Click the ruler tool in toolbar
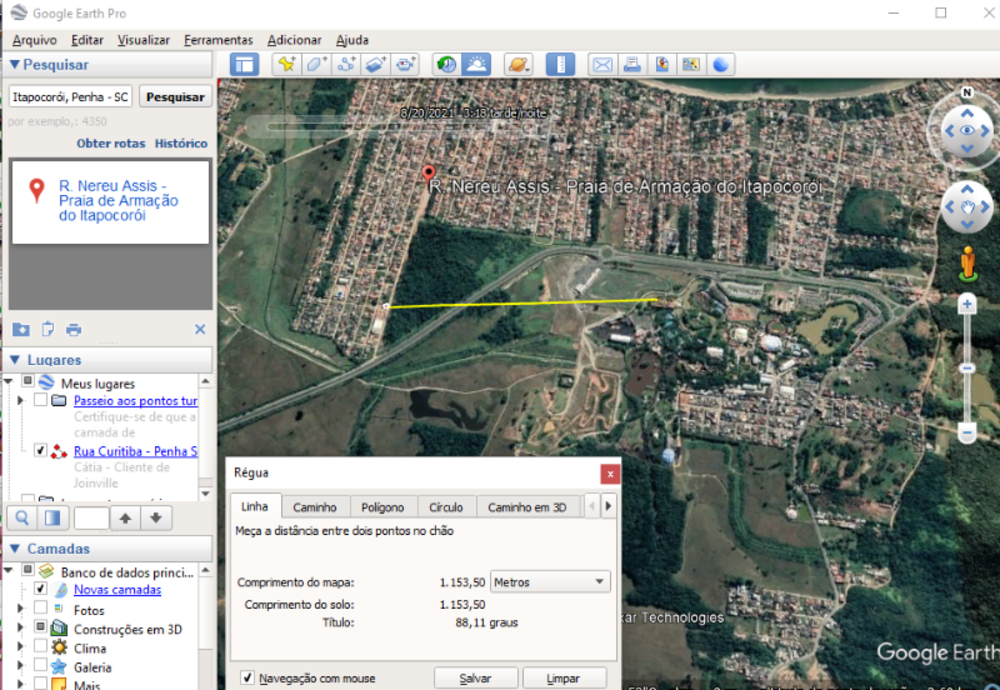 click(x=560, y=65)
